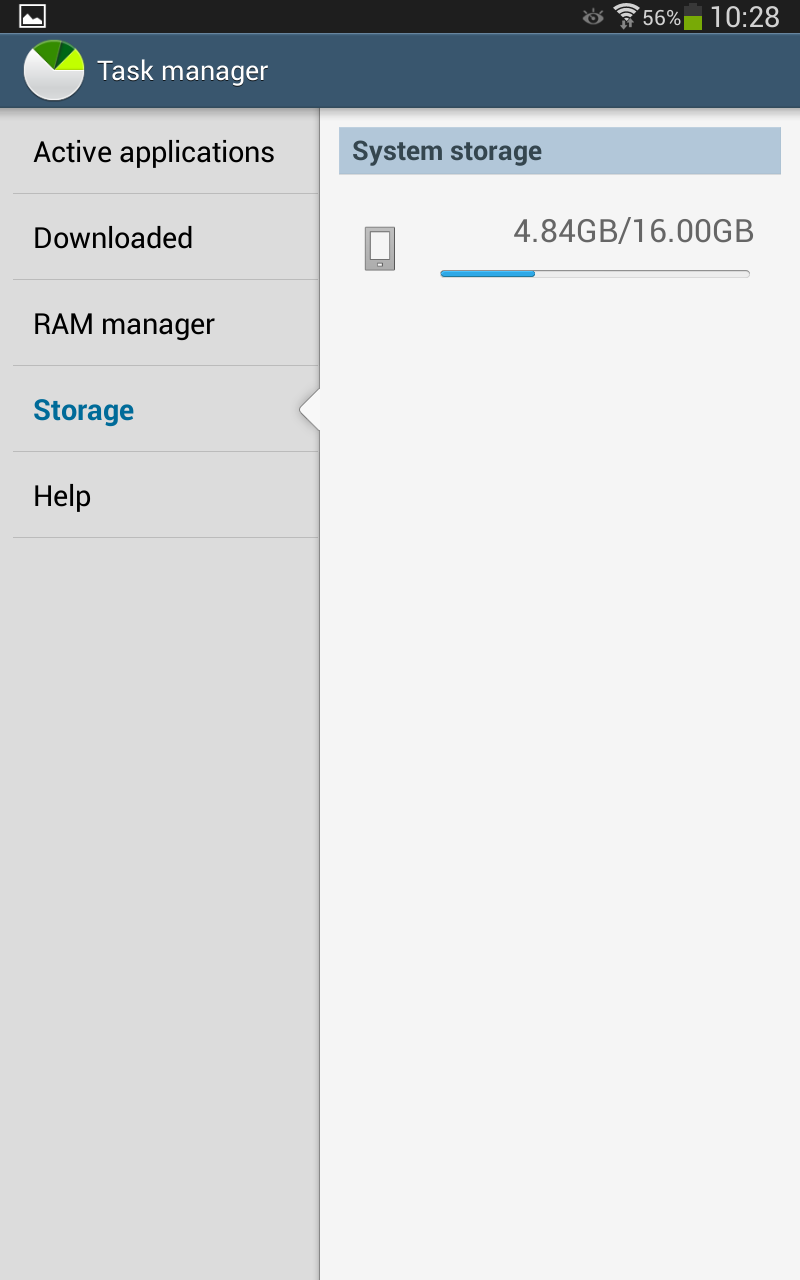Viewport: 800px width, 1280px height.
Task: Tap the 4.84GB/16.00GB storage text
Action: tap(633, 232)
